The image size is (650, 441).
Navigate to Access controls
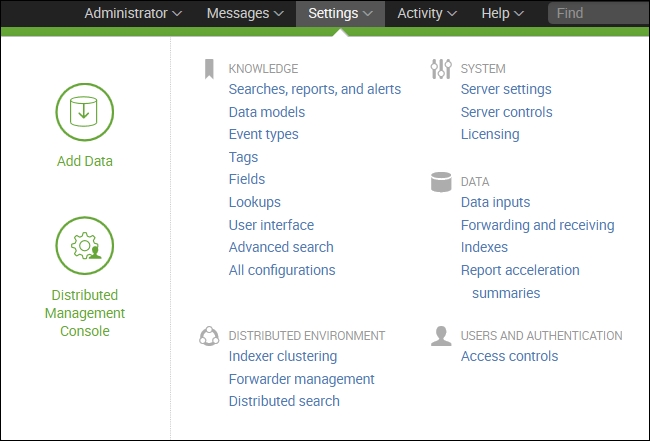click(x=509, y=356)
